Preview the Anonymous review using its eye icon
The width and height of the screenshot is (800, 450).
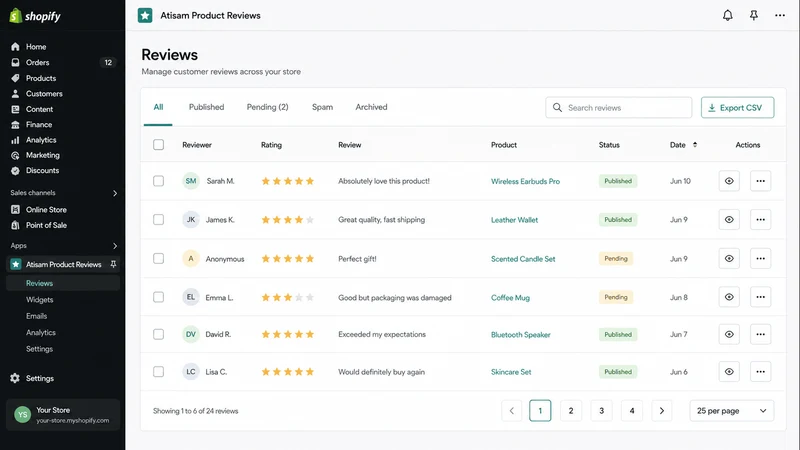coord(729,258)
